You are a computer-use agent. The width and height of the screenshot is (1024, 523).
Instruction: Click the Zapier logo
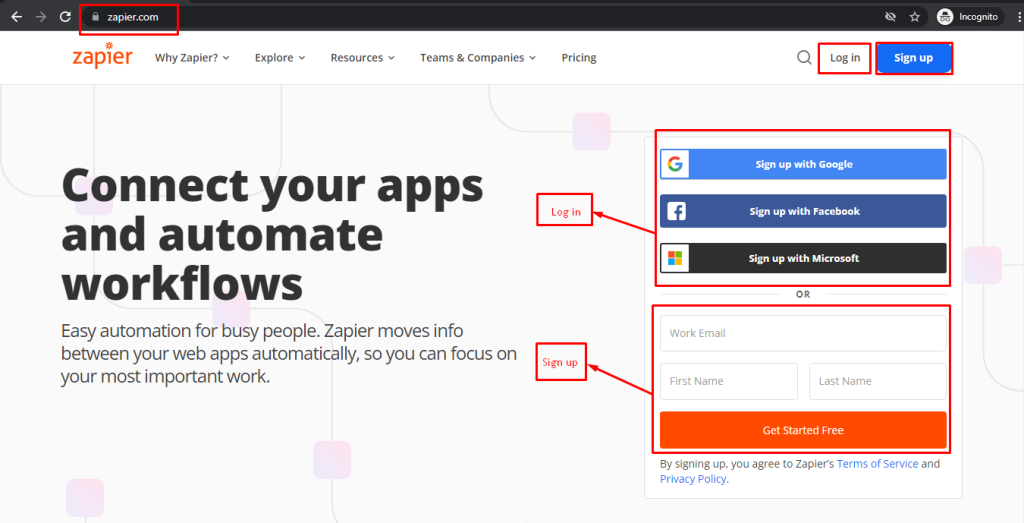click(x=103, y=55)
